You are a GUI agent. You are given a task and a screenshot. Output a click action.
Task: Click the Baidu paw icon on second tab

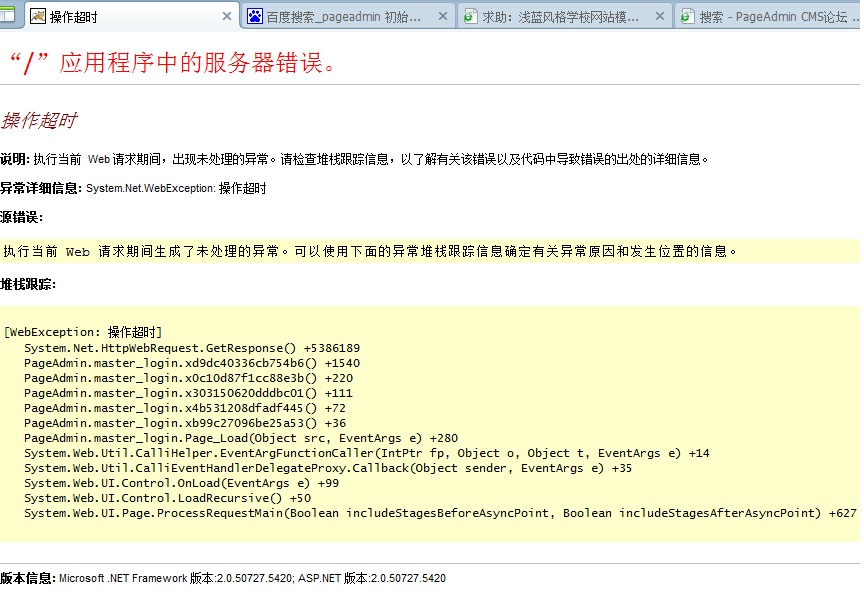click(x=255, y=16)
